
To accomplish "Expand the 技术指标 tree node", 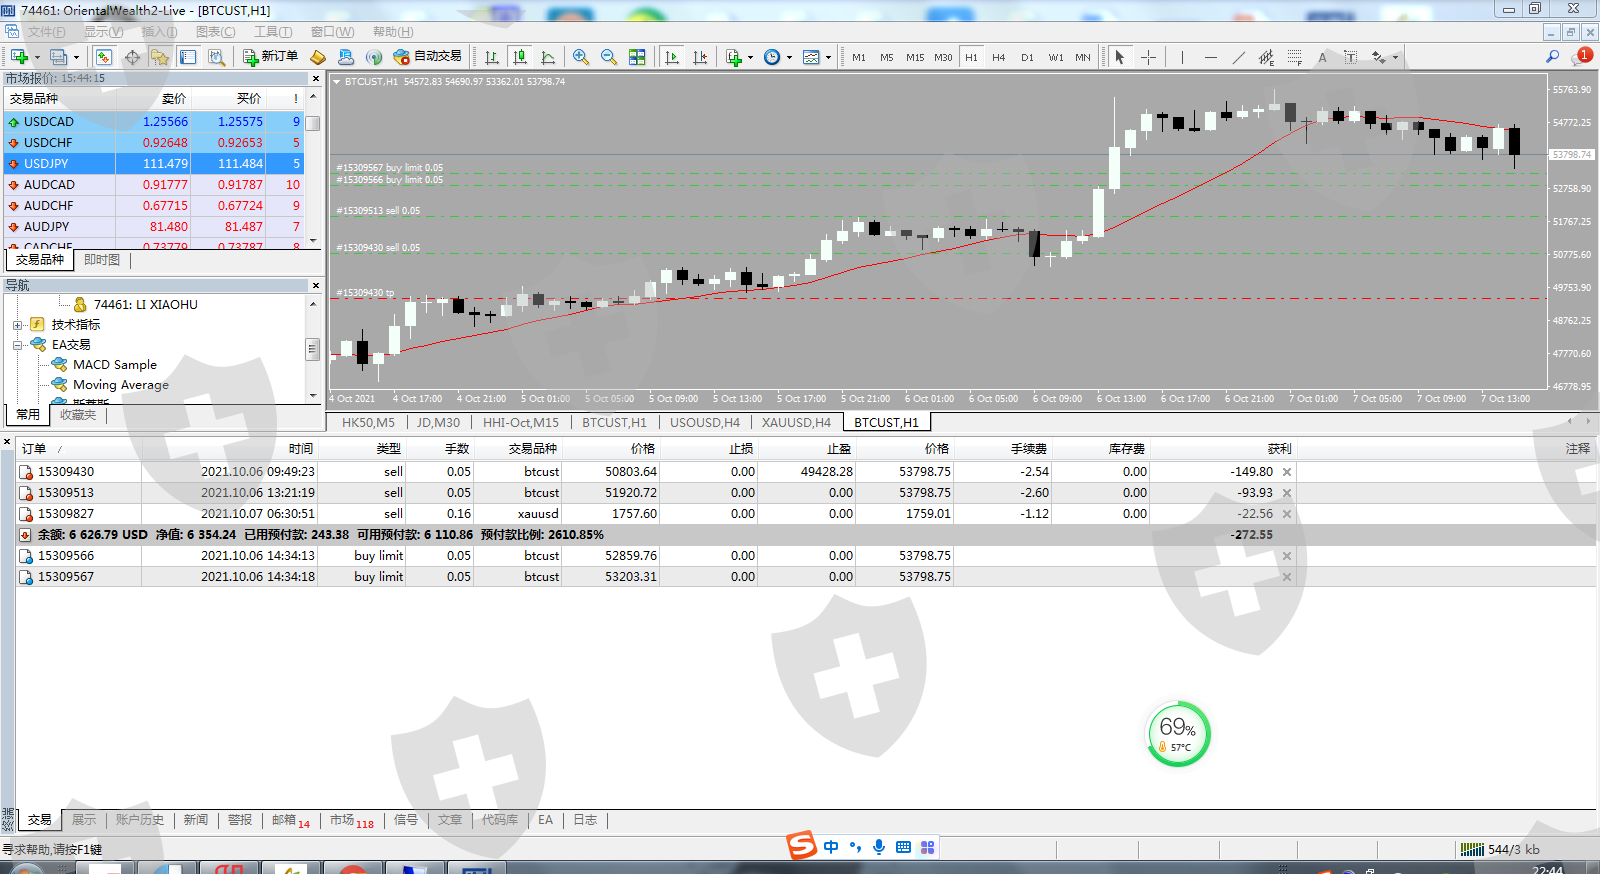I will coord(17,325).
